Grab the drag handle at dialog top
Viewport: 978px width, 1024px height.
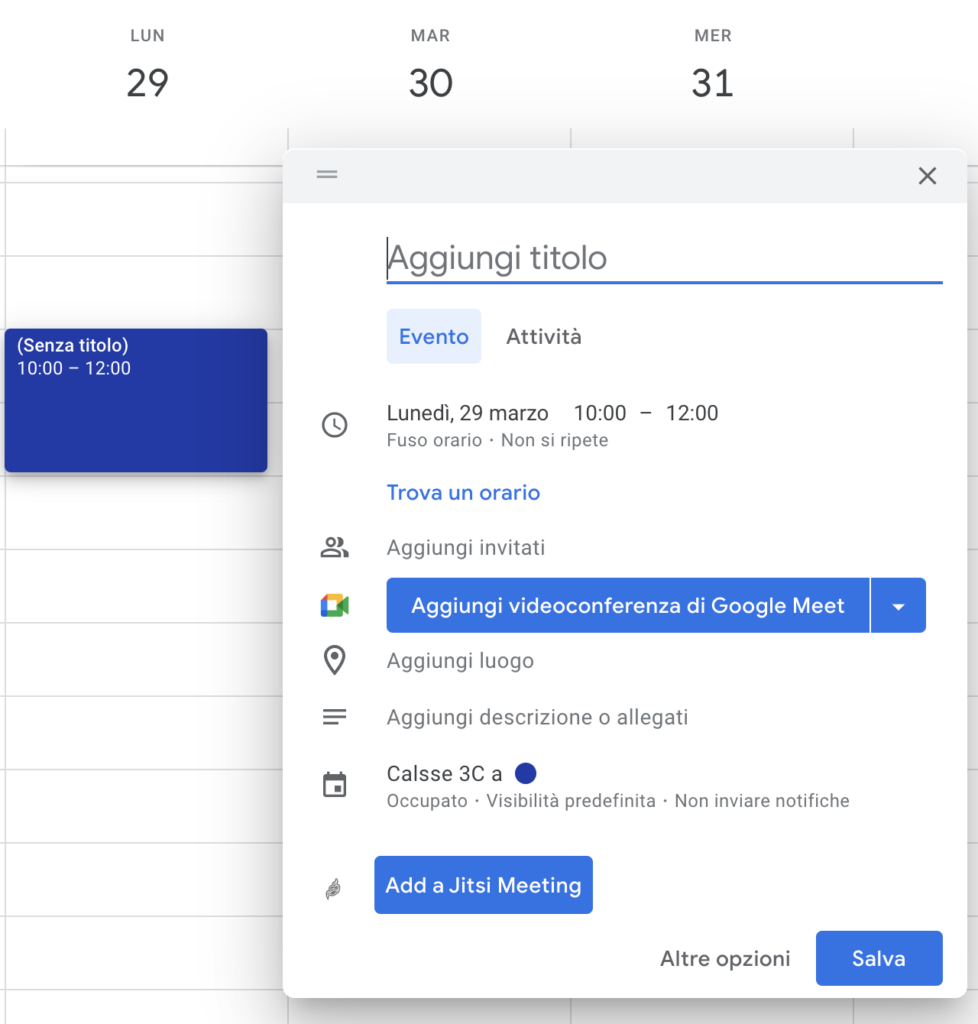[327, 174]
